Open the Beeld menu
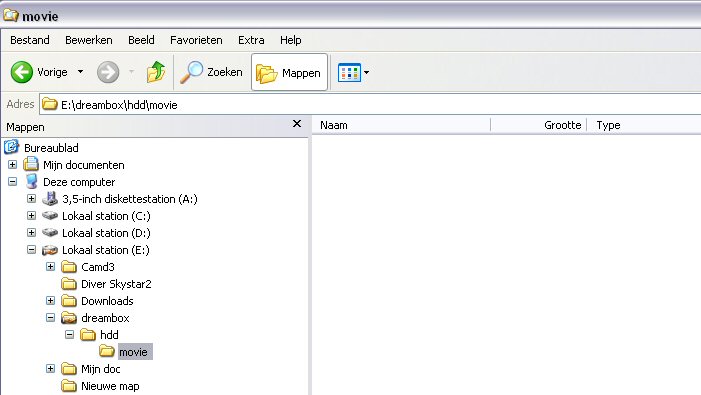 tap(141, 40)
